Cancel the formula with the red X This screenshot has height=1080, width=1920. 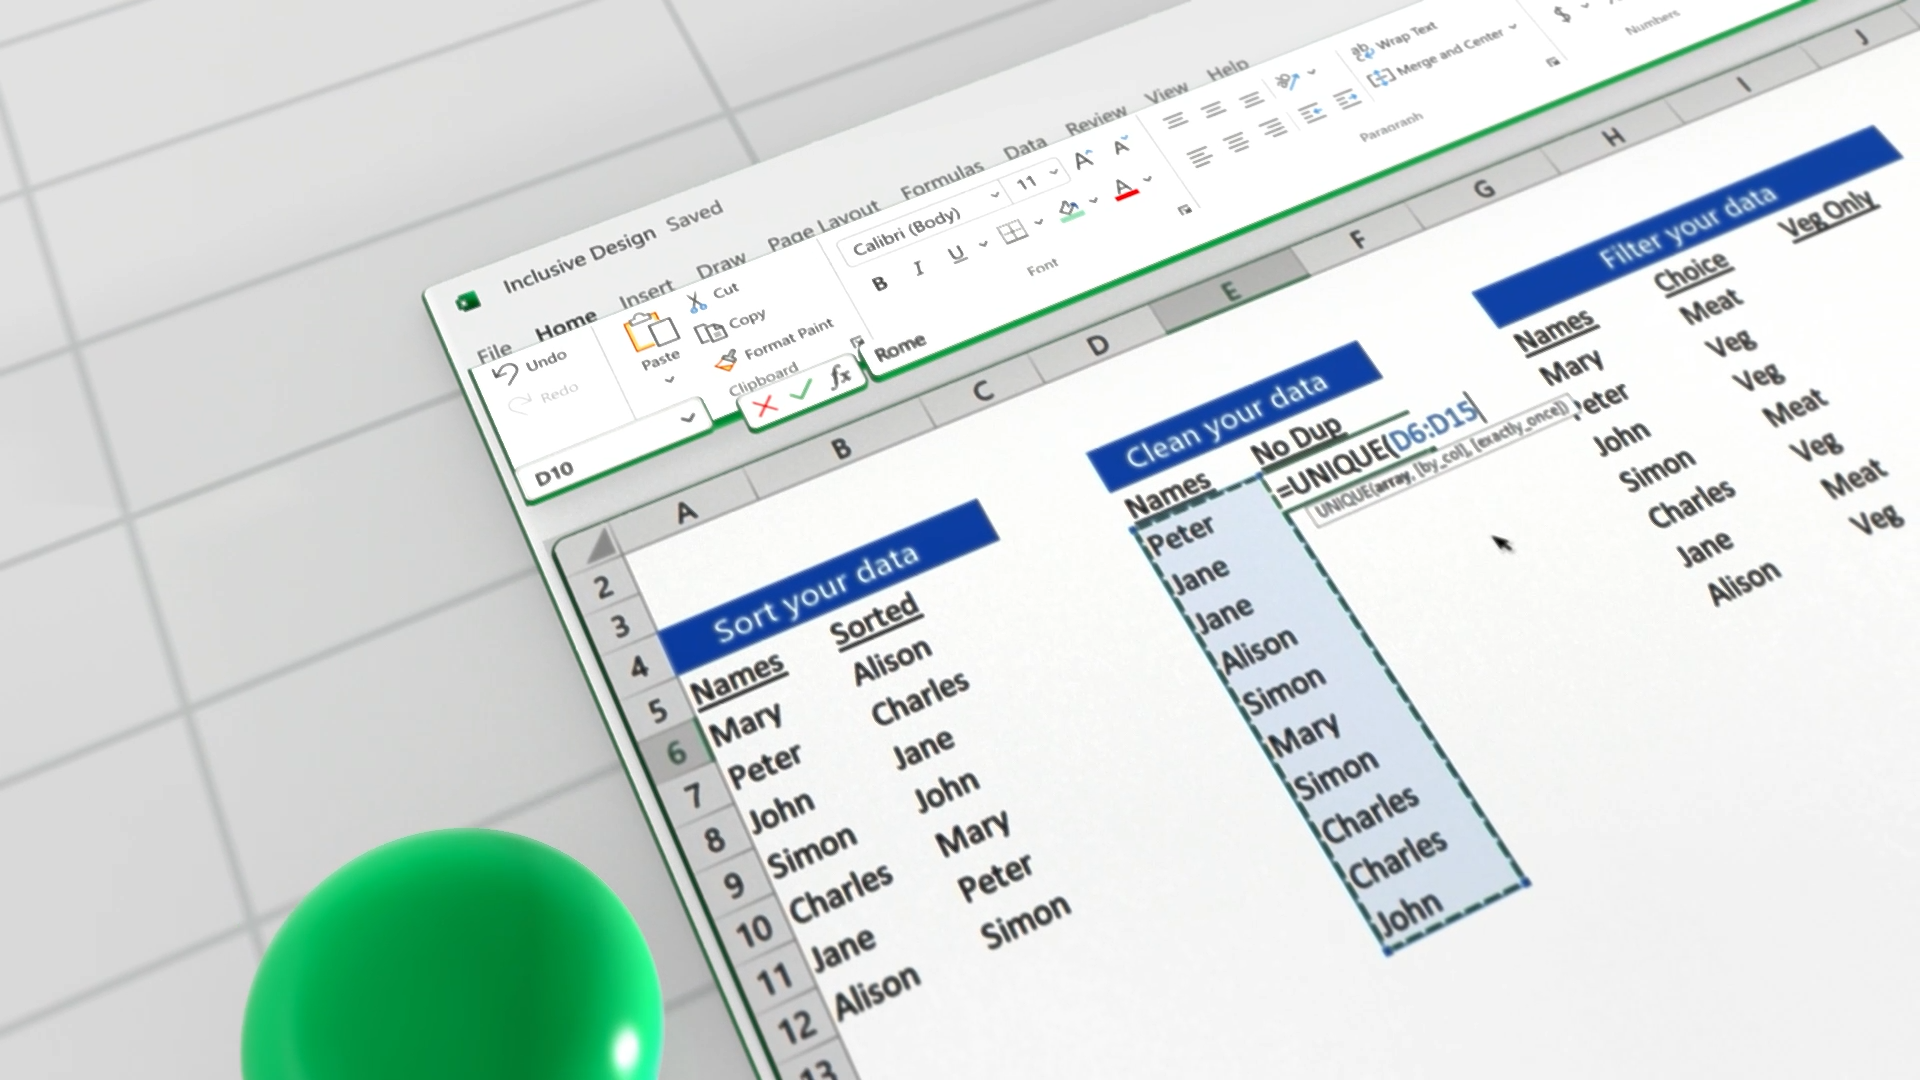765,405
